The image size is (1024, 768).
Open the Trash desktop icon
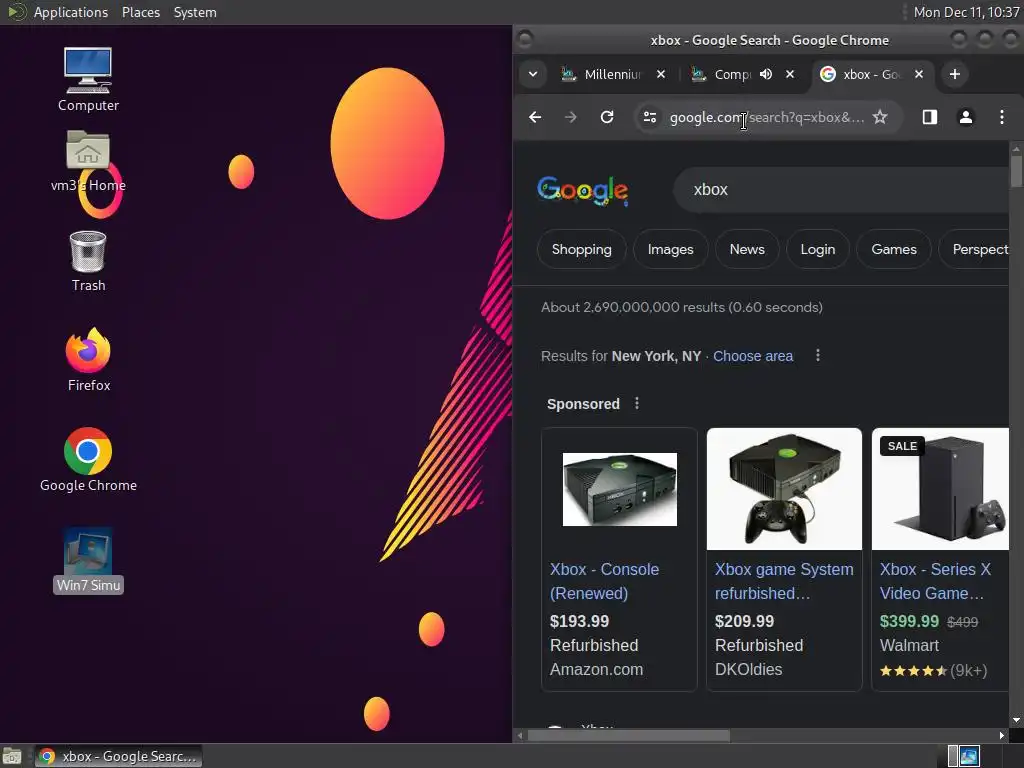(88, 261)
